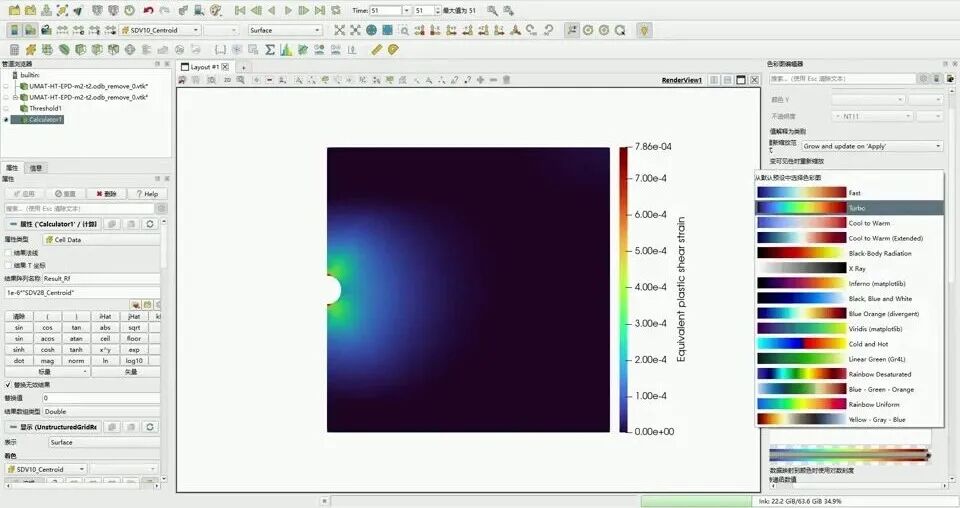
Task: Click the zoom to data icon
Action: tap(356, 30)
